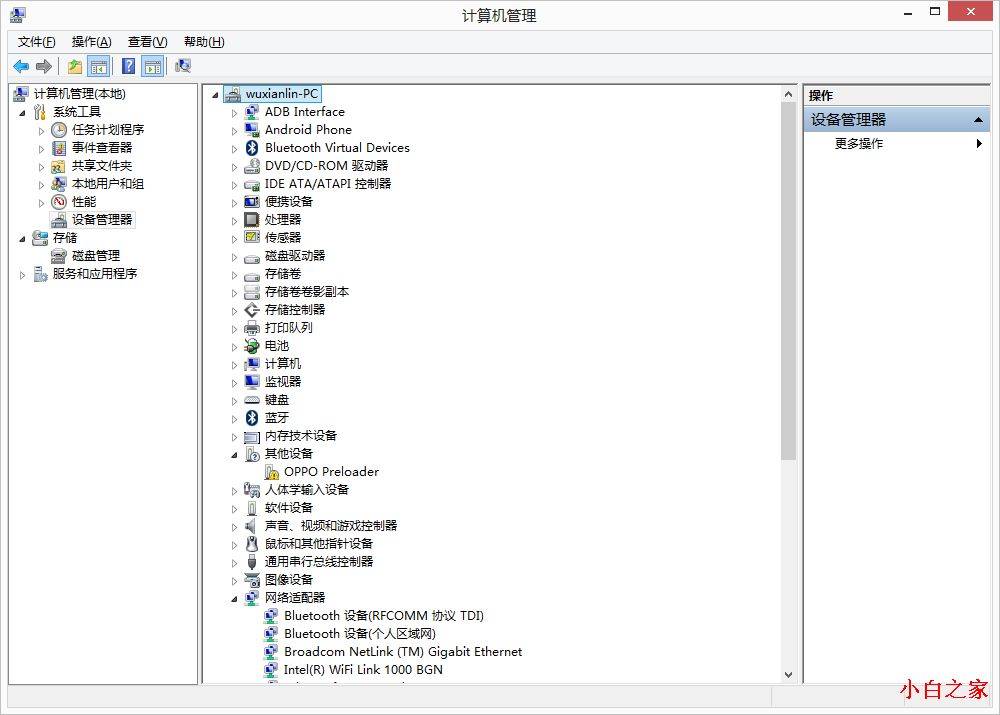The width and height of the screenshot is (1000, 715).
Task: Click the OPPO Preloader warning icon
Action: pos(272,472)
